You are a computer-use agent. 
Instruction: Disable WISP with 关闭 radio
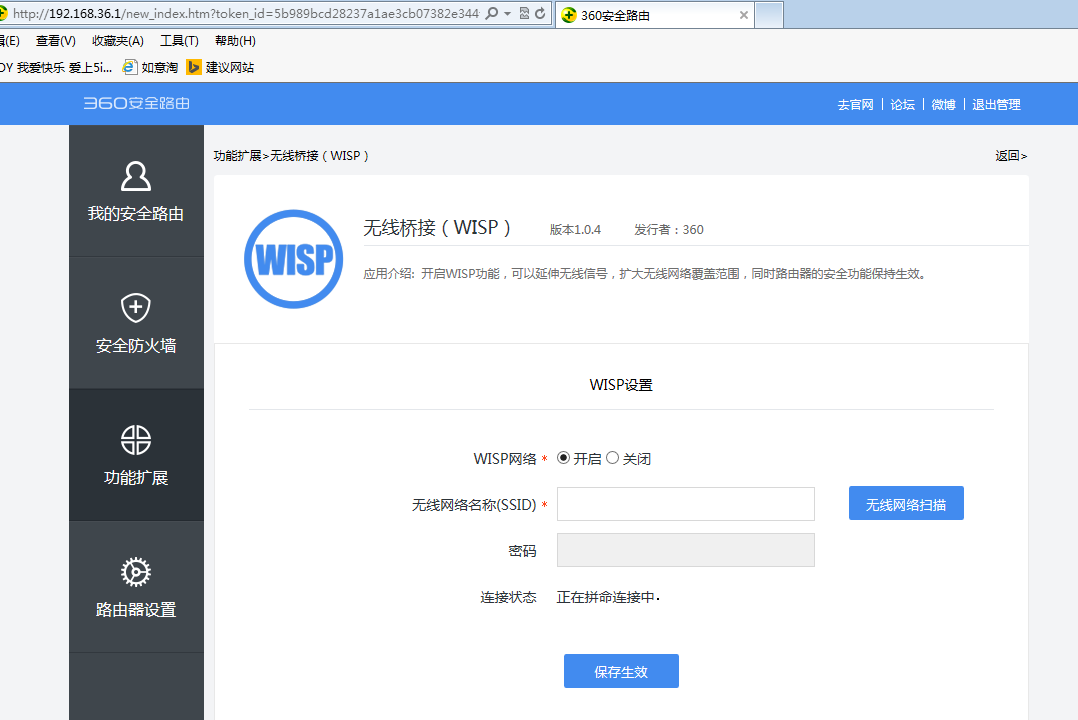tap(613, 458)
